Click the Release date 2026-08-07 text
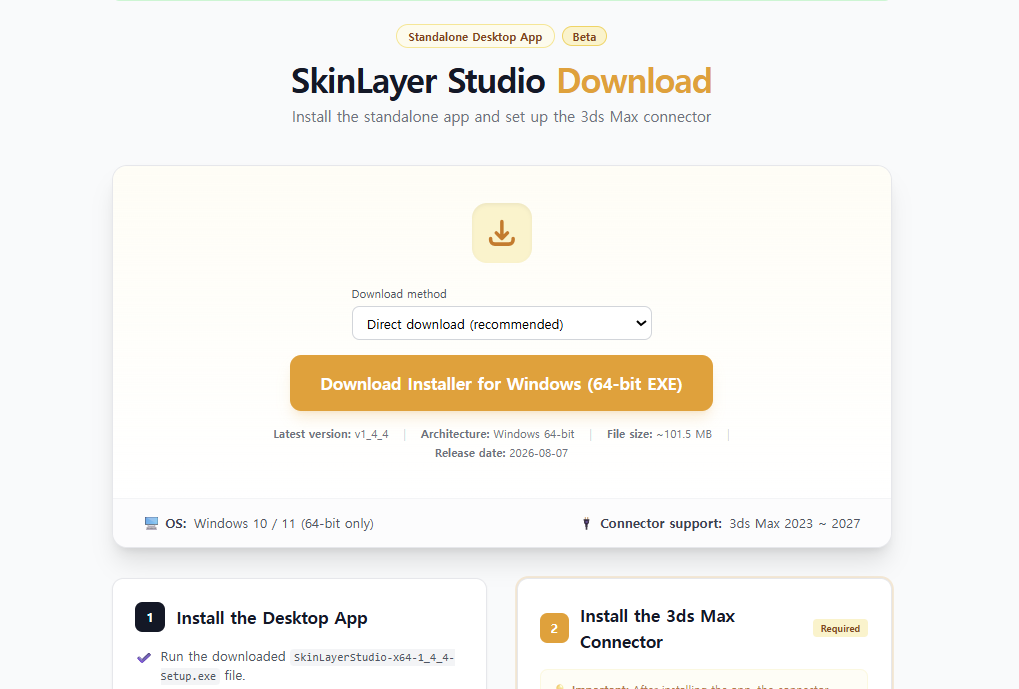 coord(501,453)
